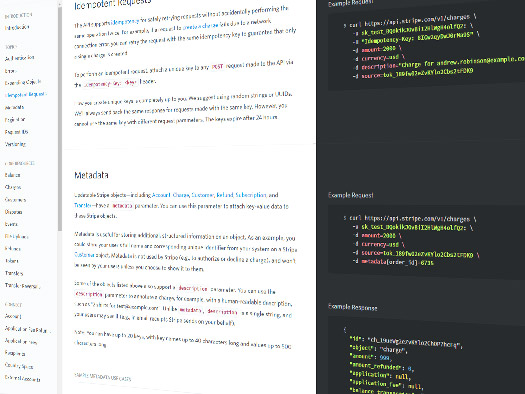Open the Introduction link in sidebar
The height and width of the screenshot is (394, 525).
click(x=17, y=27)
